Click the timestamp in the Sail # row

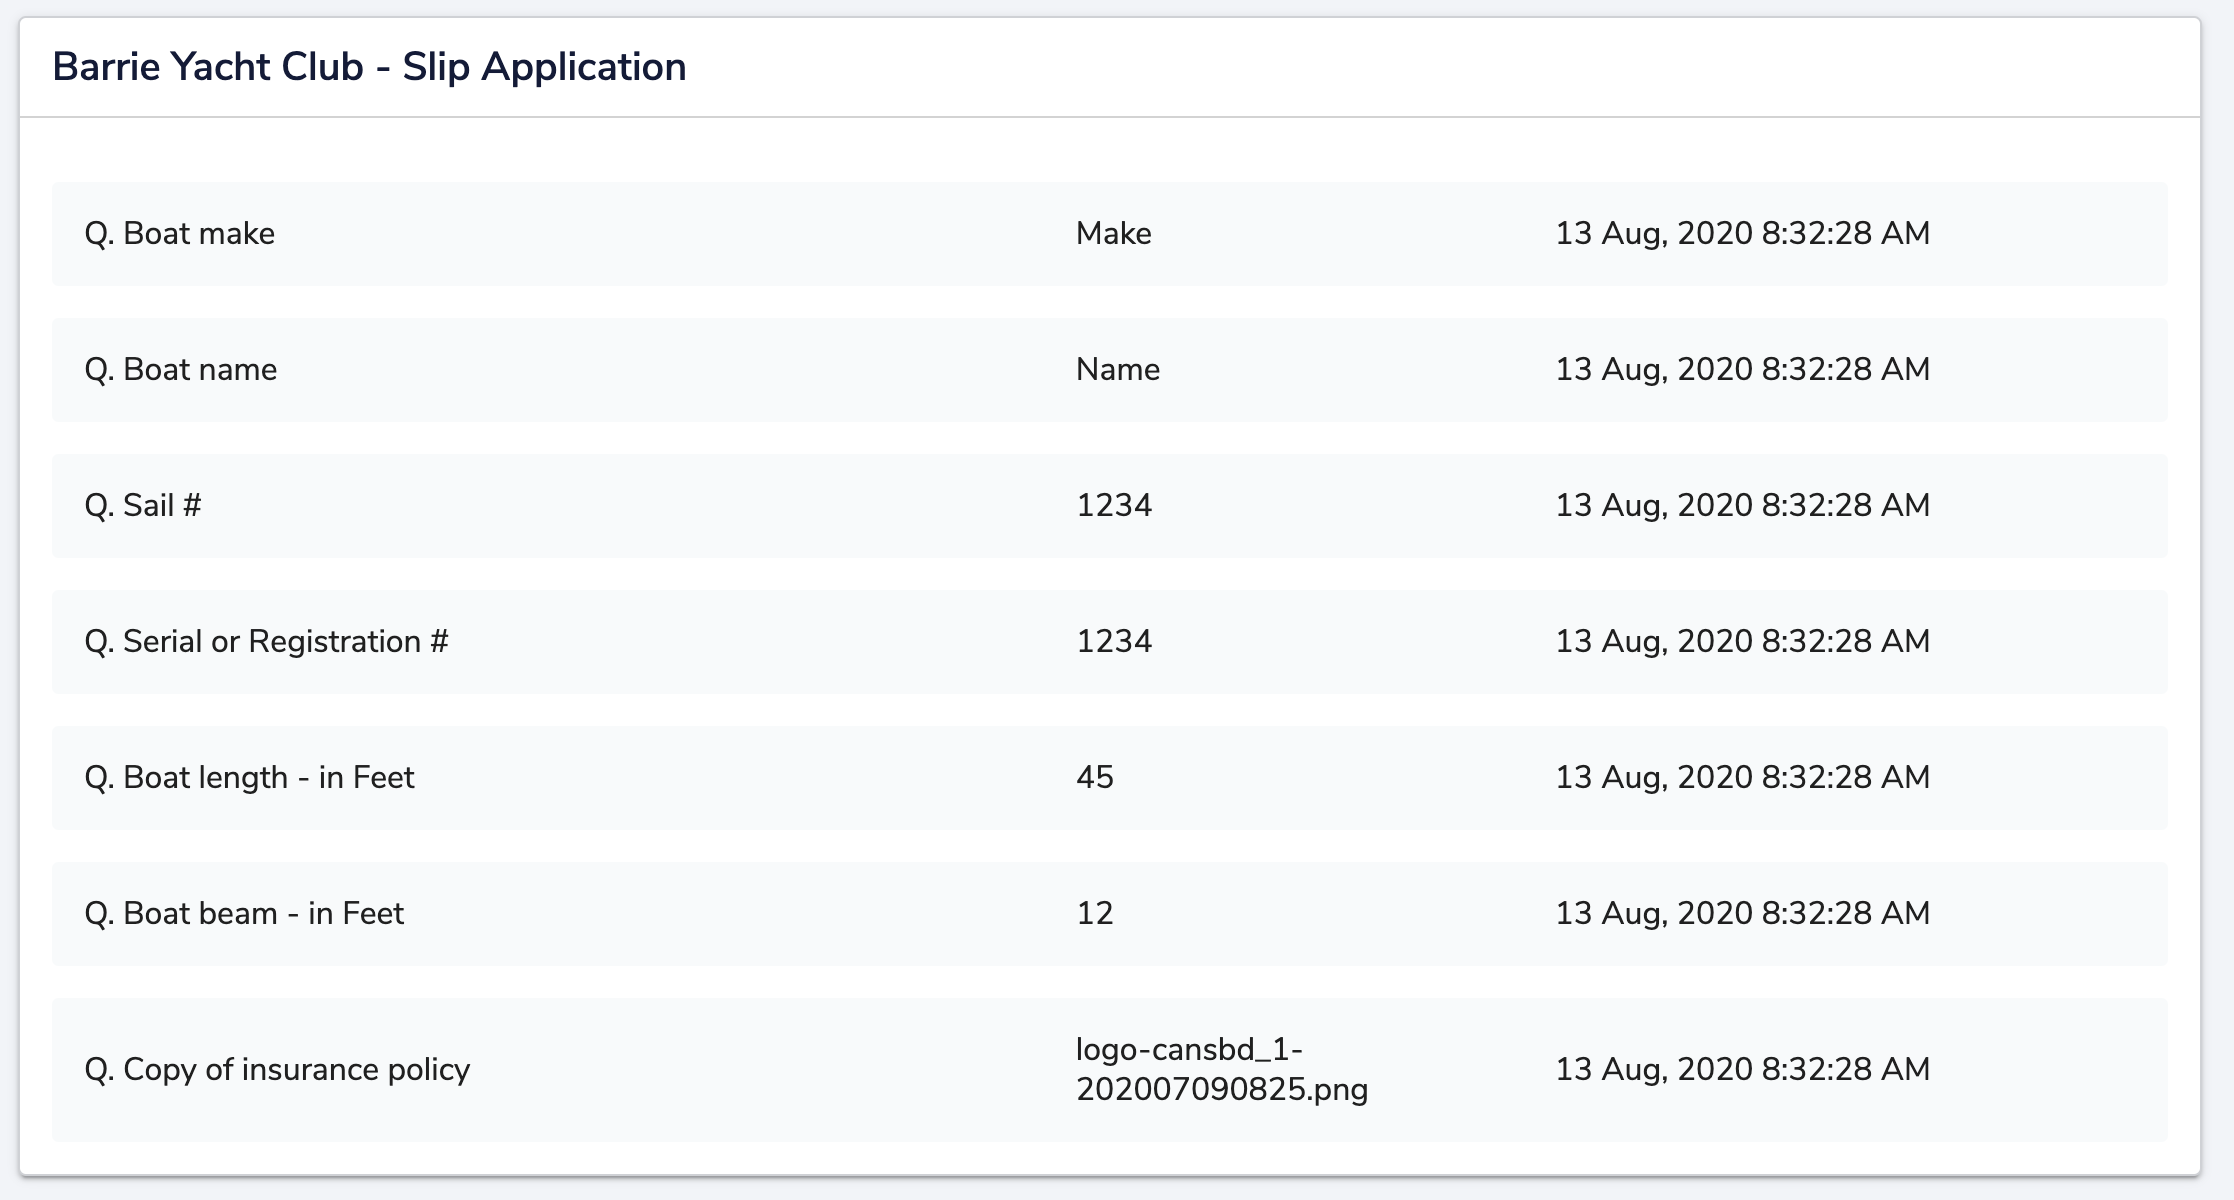pyautogui.click(x=1742, y=505)
